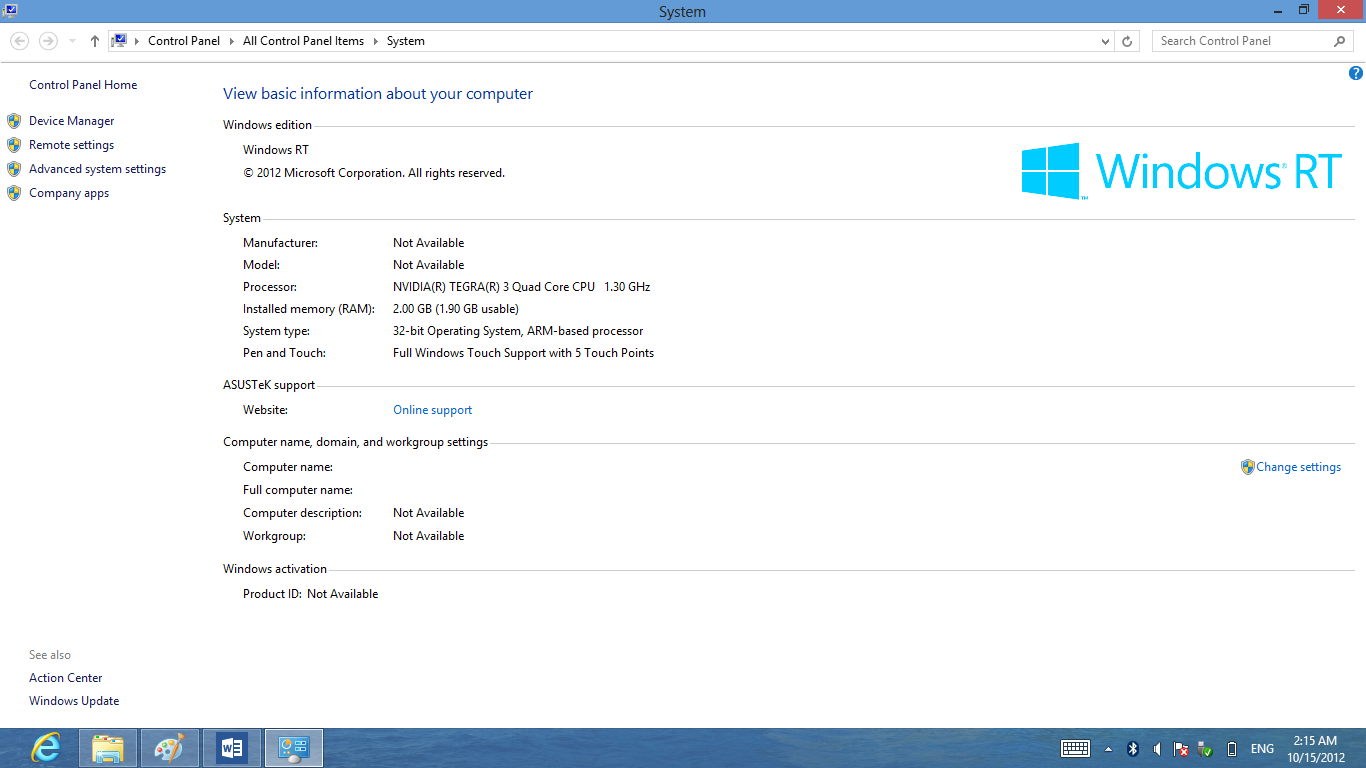Click Full Windows Touch Support text
Image resolution: width=1366 pixels, height=768 pixels.
523,353
